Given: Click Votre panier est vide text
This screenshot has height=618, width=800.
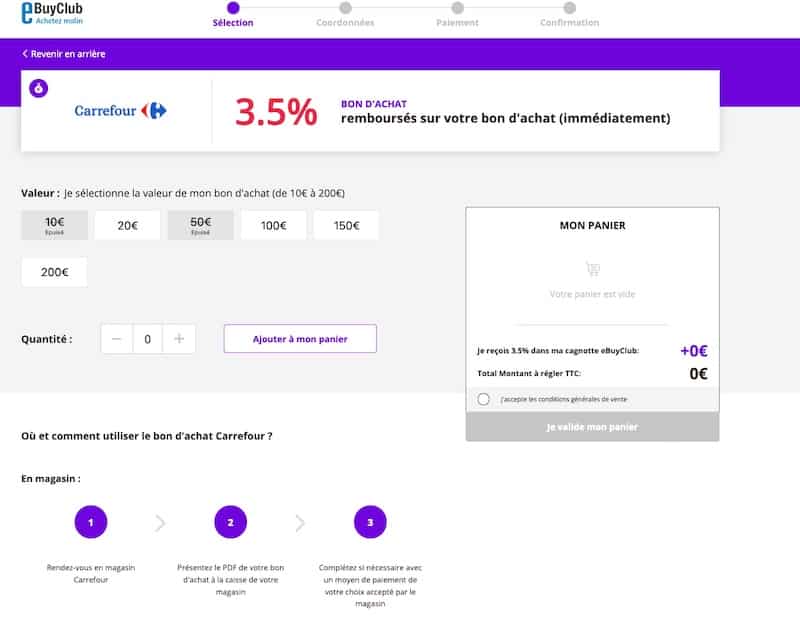Looking at the screenshot, I should click(x=592, y=294).
